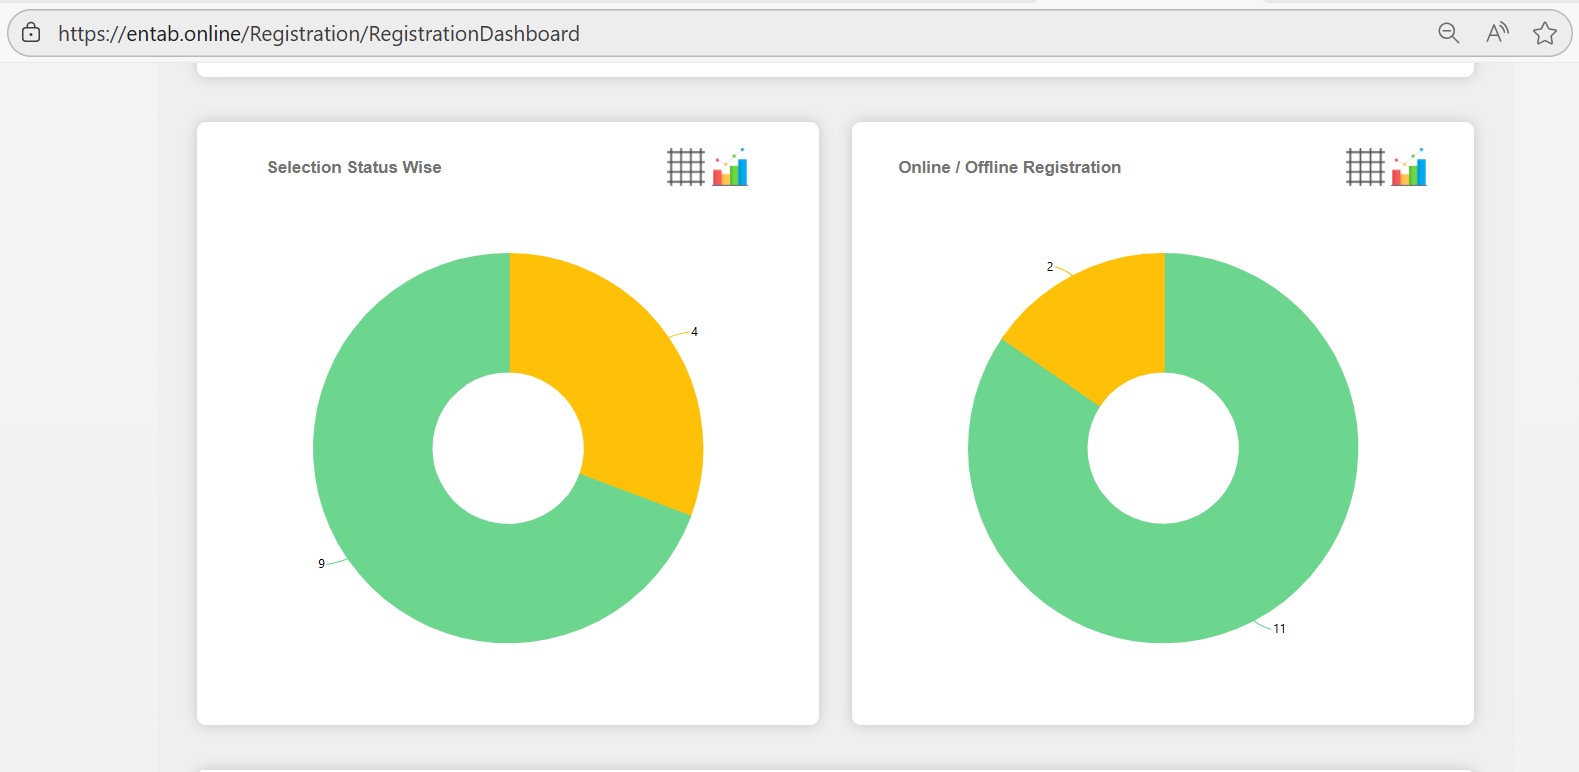1579x772 pixels.
Task: Click the data label 2 on Registration chart
Action: pos(1050,267)
